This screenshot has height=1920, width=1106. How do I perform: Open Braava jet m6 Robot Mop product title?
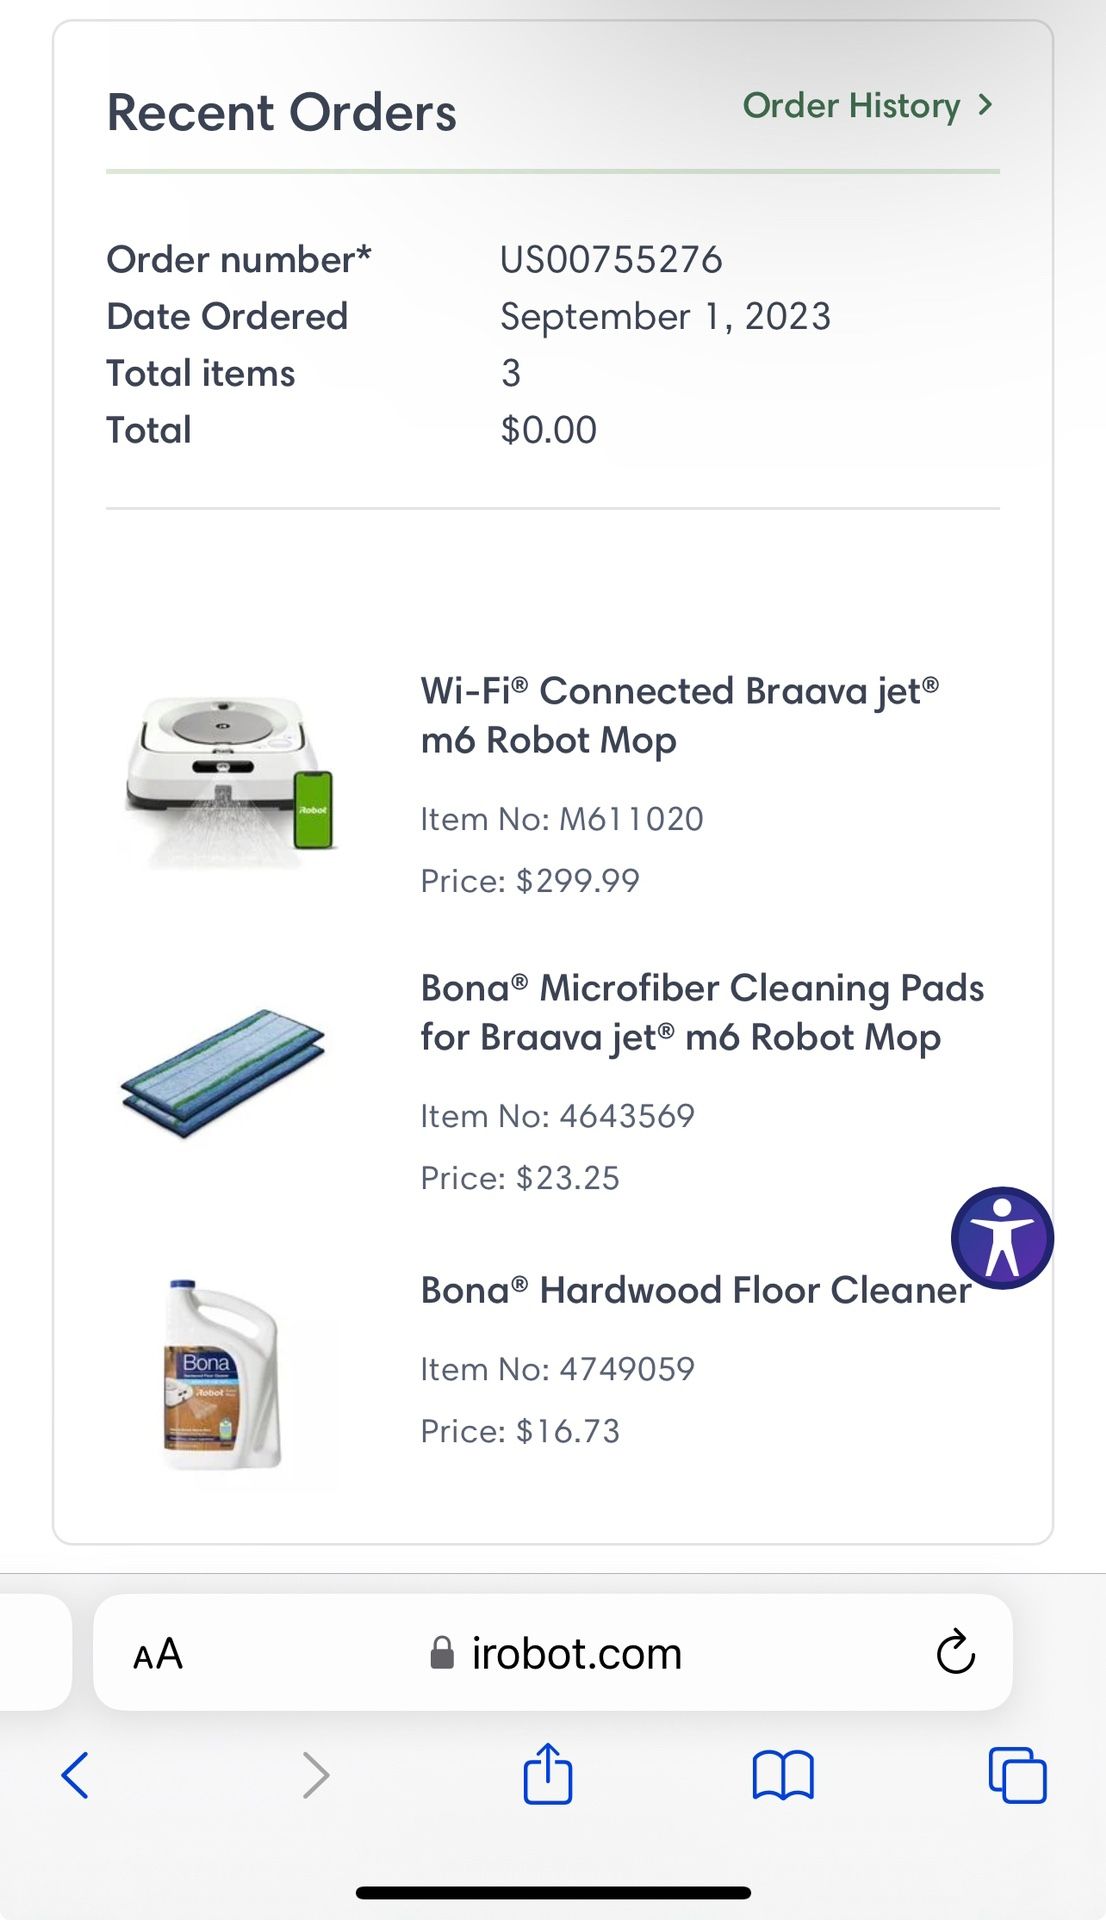(x=679, y=715)
